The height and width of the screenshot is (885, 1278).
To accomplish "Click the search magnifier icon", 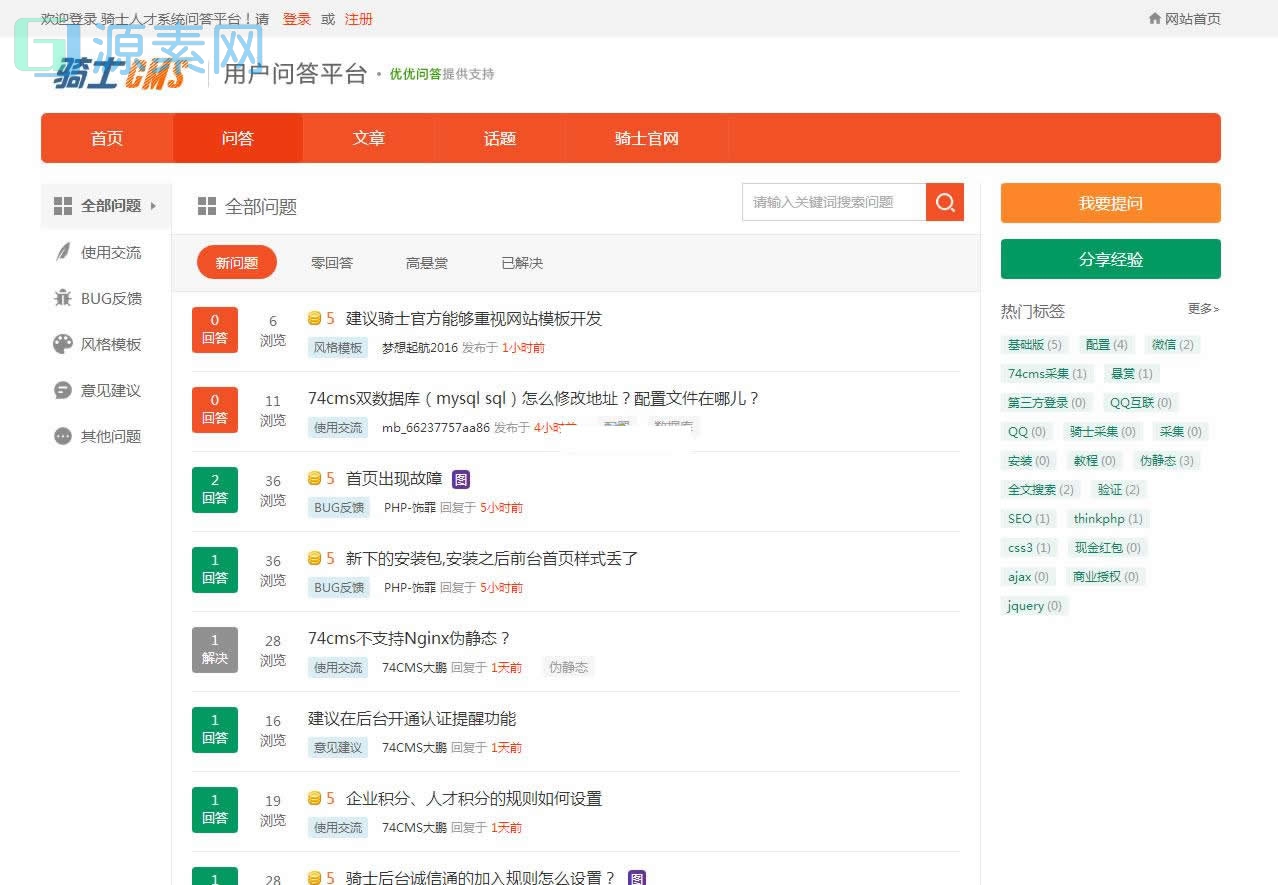I will point(944,202).
